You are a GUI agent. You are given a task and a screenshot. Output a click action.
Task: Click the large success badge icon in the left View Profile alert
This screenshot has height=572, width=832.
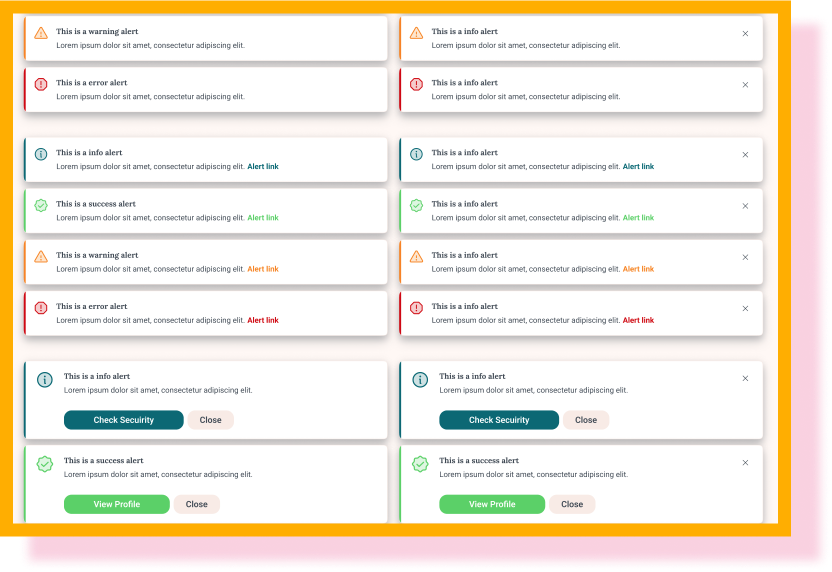click(x=45, y=464)
